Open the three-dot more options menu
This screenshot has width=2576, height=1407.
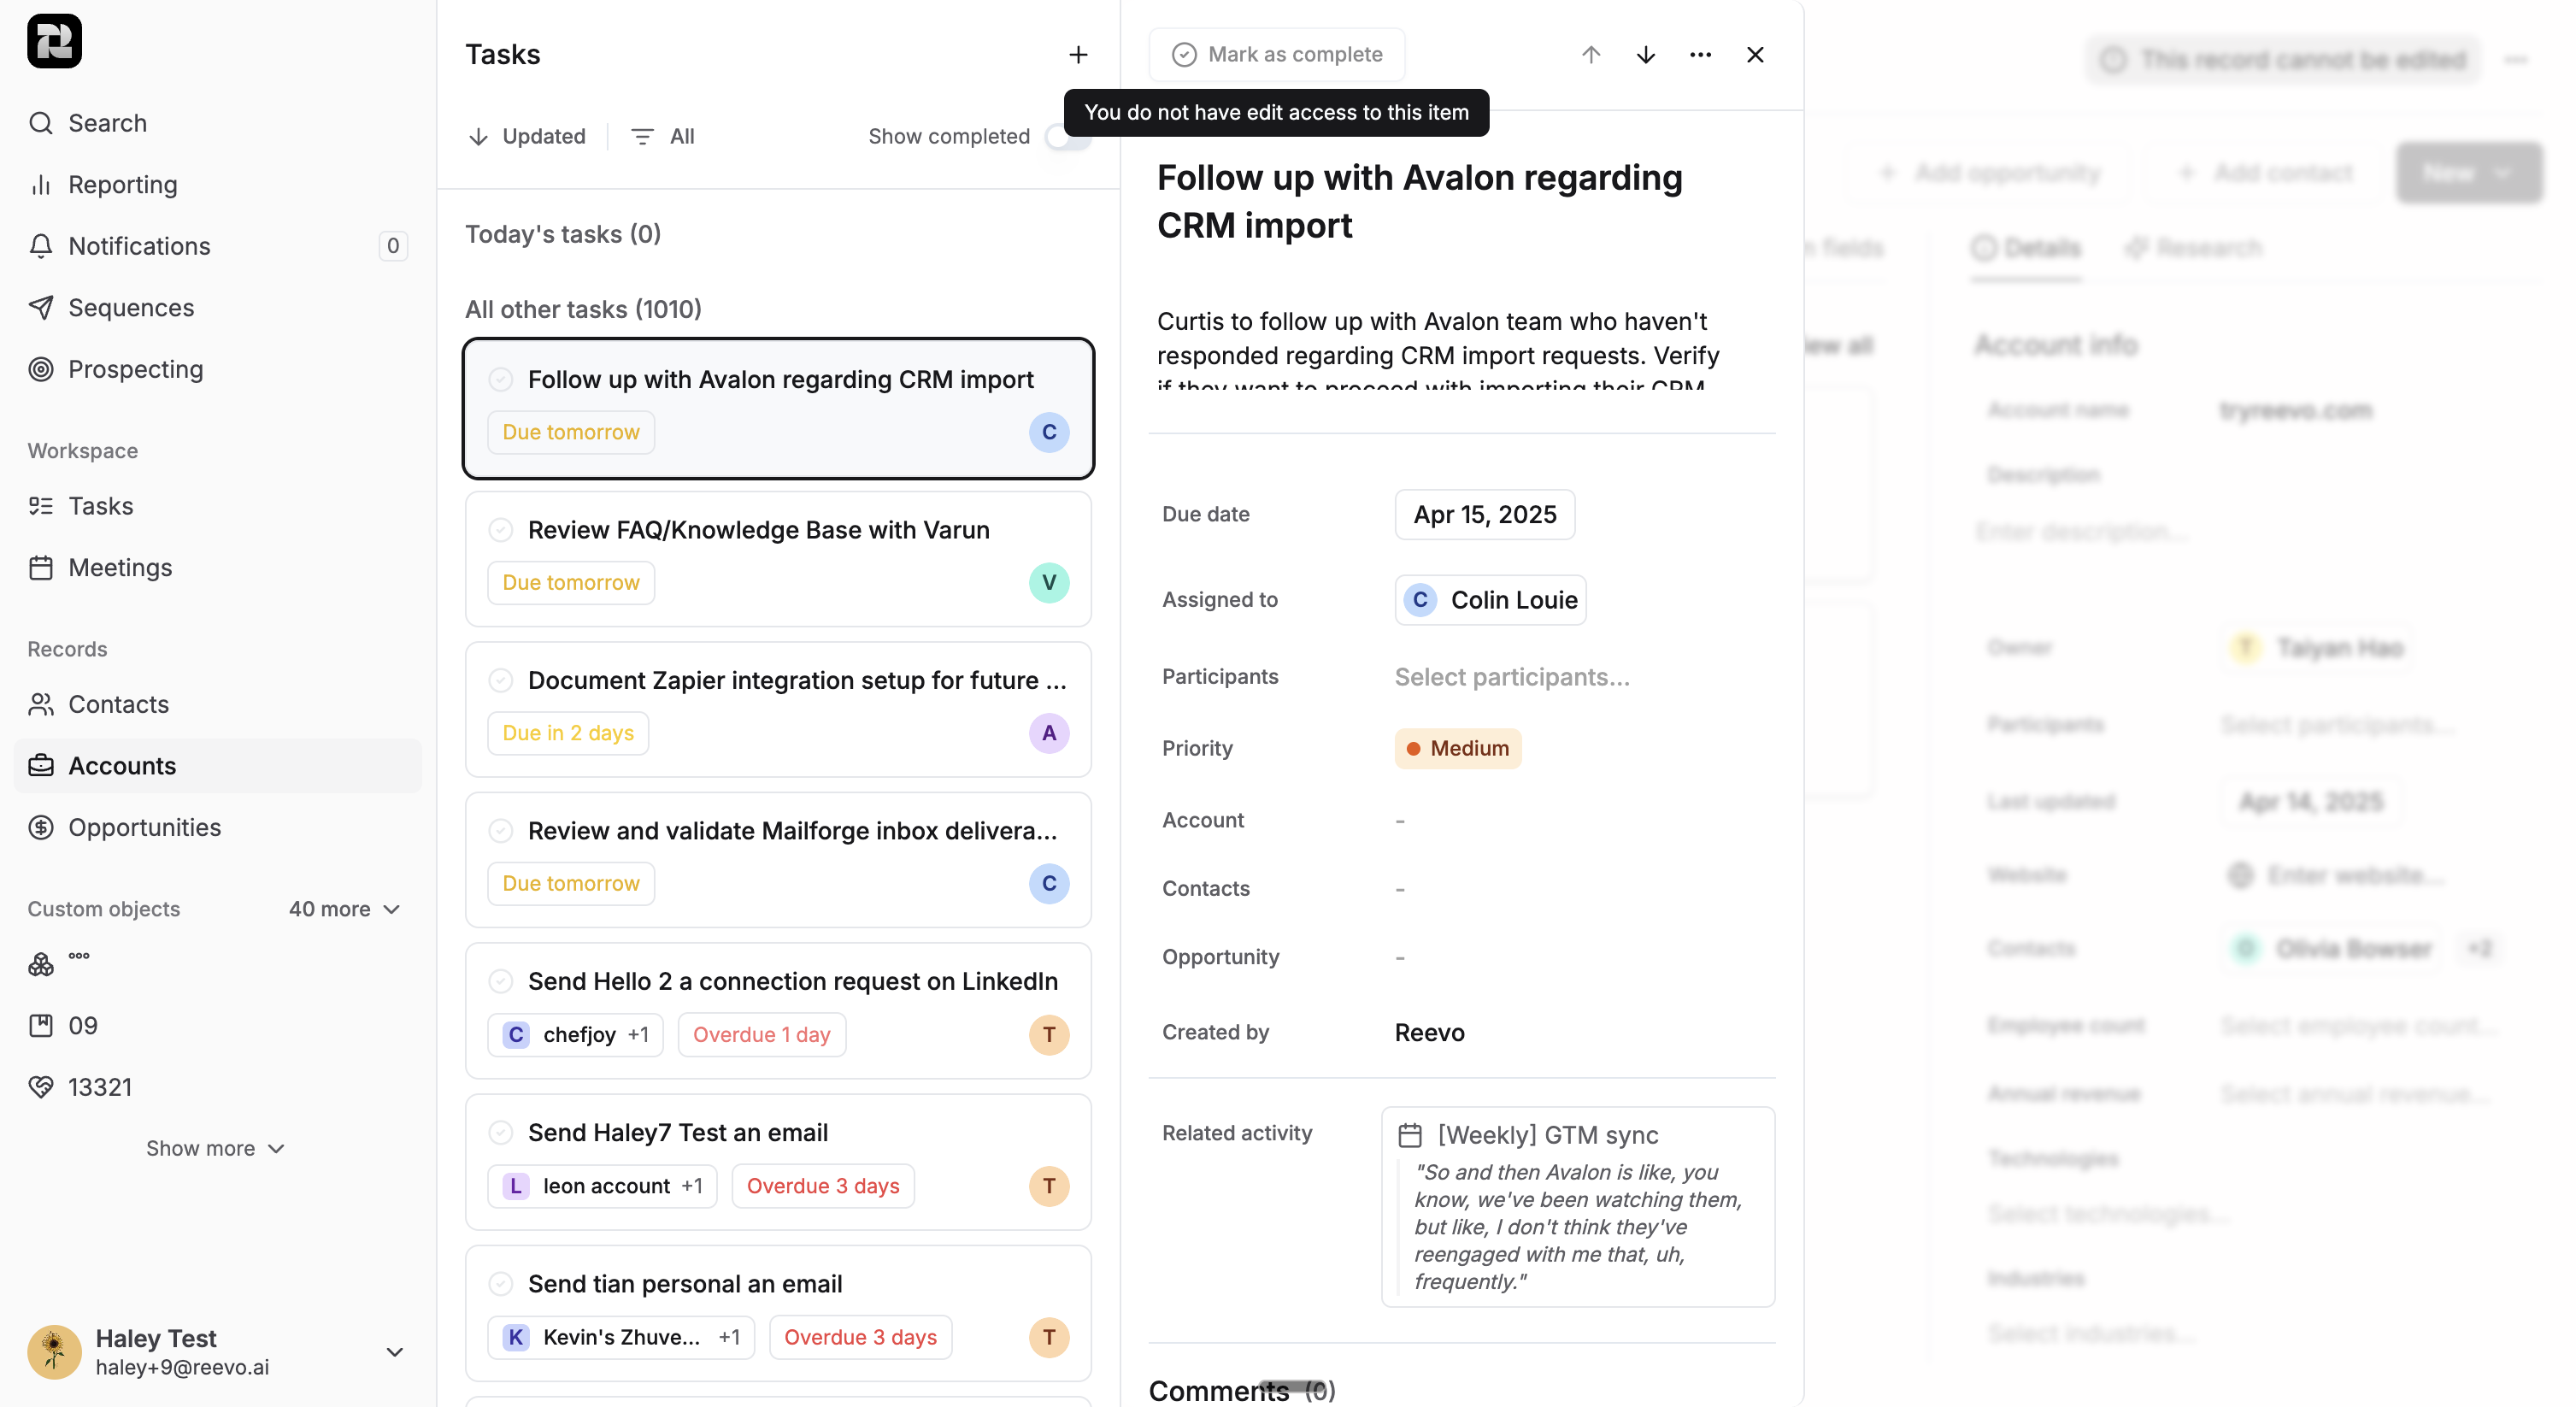(x=1700, y=55)
